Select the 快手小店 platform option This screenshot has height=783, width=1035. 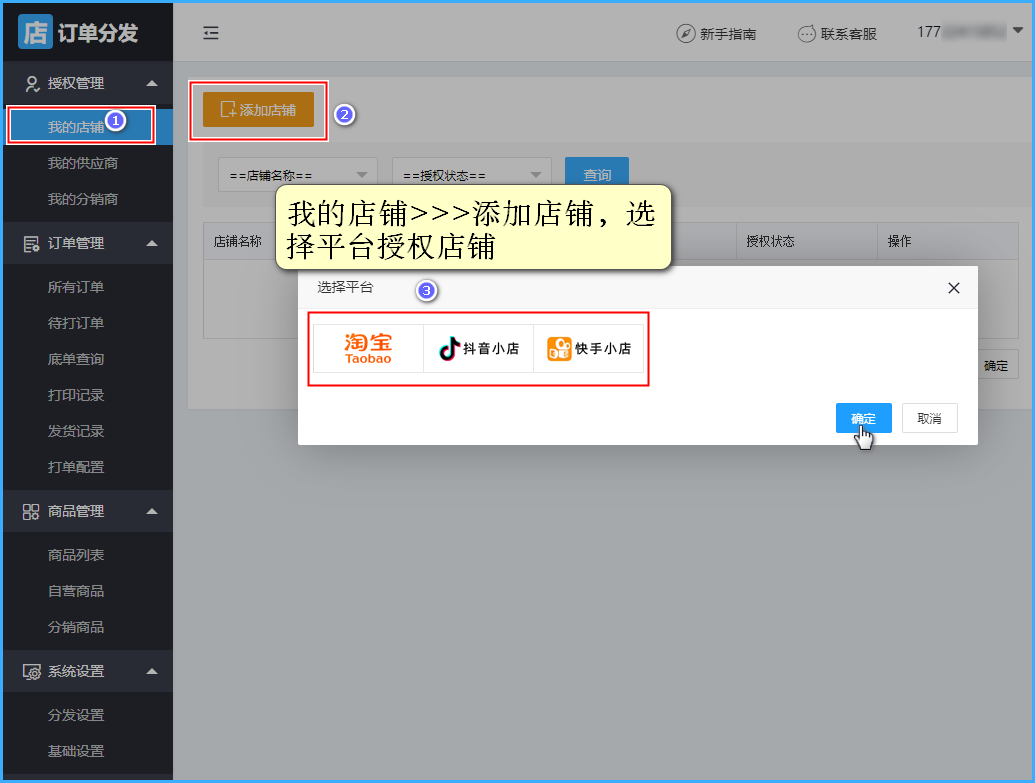(x=589, y=349)
